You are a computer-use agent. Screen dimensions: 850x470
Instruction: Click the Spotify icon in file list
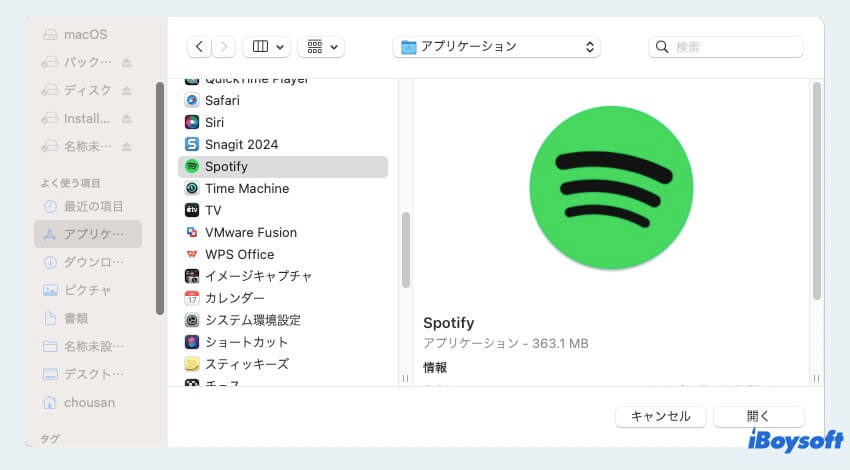pyautogui.click(x=192, y=166)
